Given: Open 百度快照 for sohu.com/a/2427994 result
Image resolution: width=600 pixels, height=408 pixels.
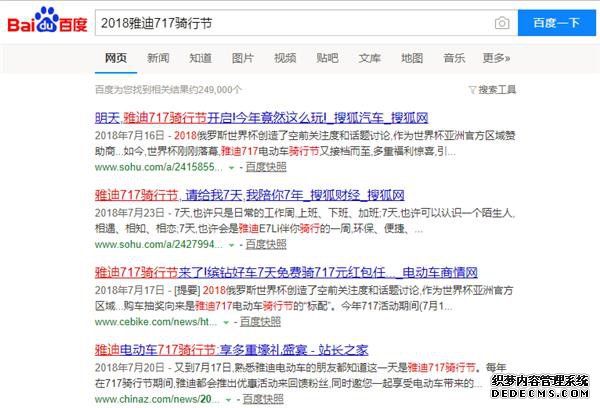Looking at the screenshot, I should tap(266, 245).
